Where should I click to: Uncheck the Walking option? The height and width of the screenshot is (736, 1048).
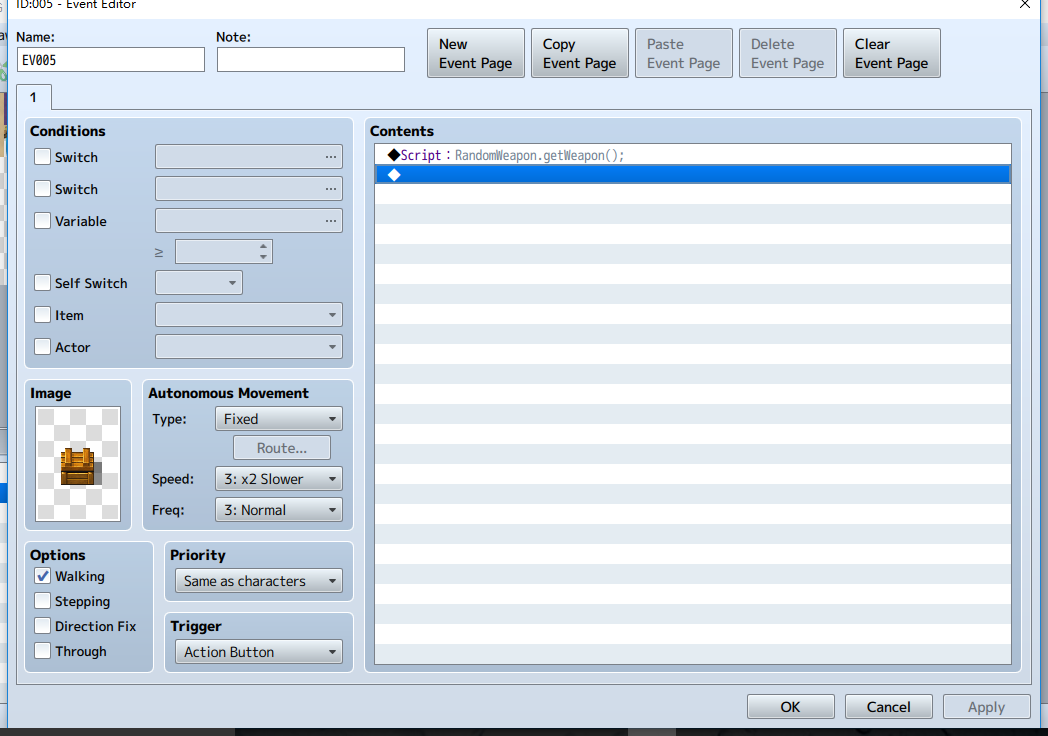[42, 576]
